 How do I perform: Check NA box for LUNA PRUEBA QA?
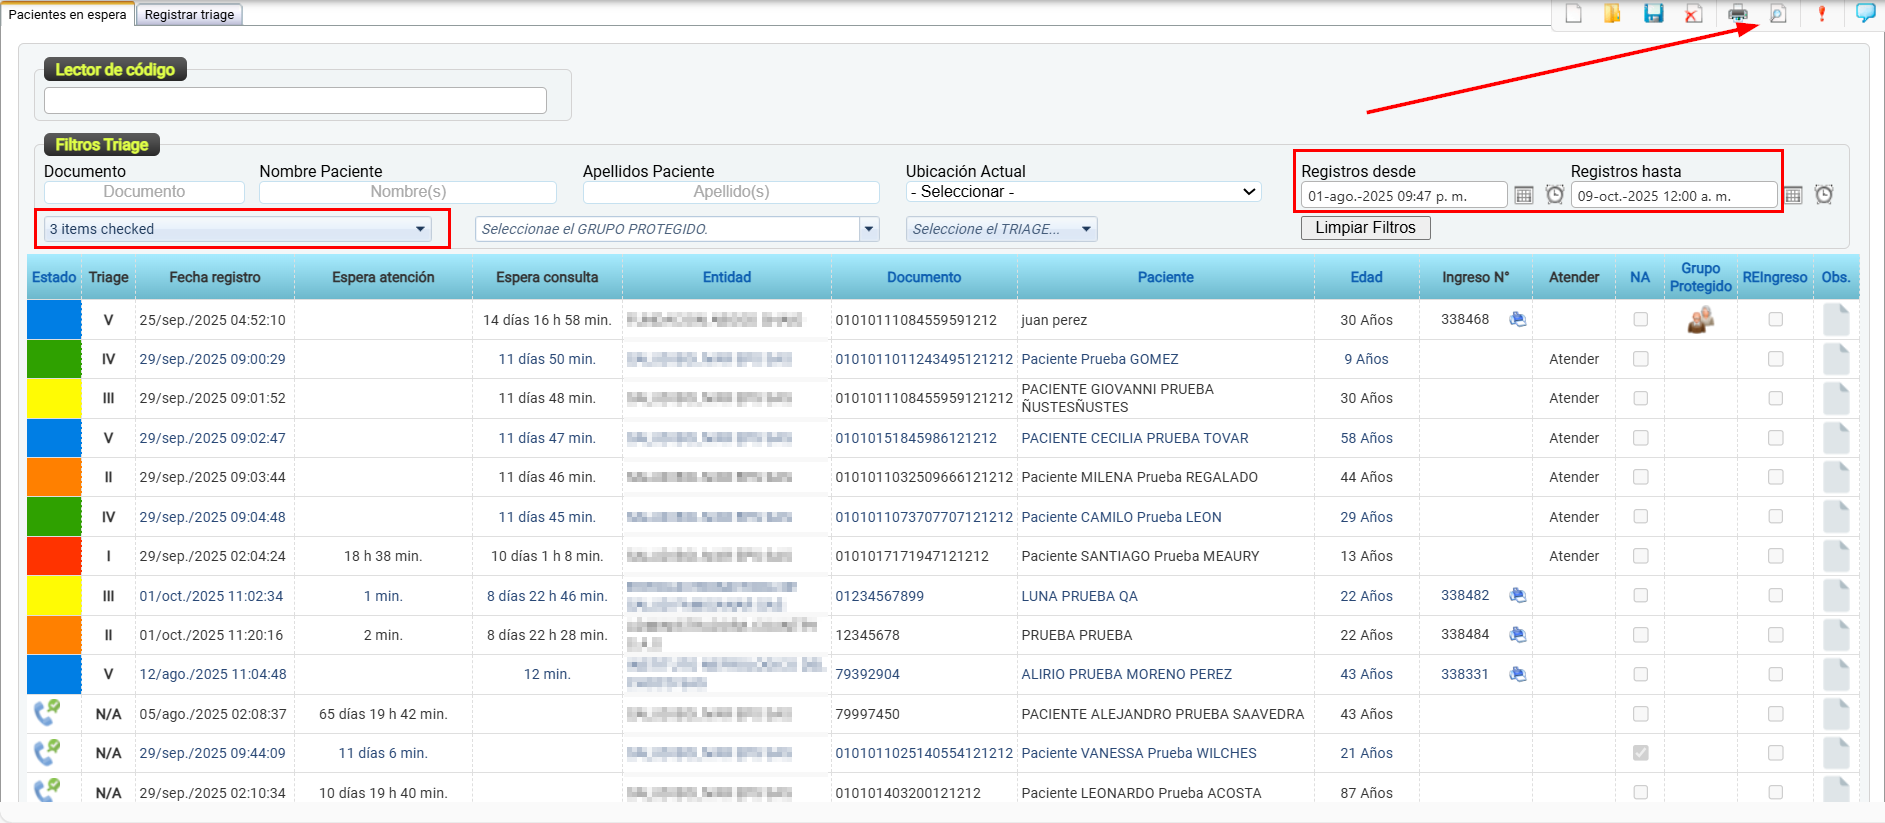point(1640,596)
